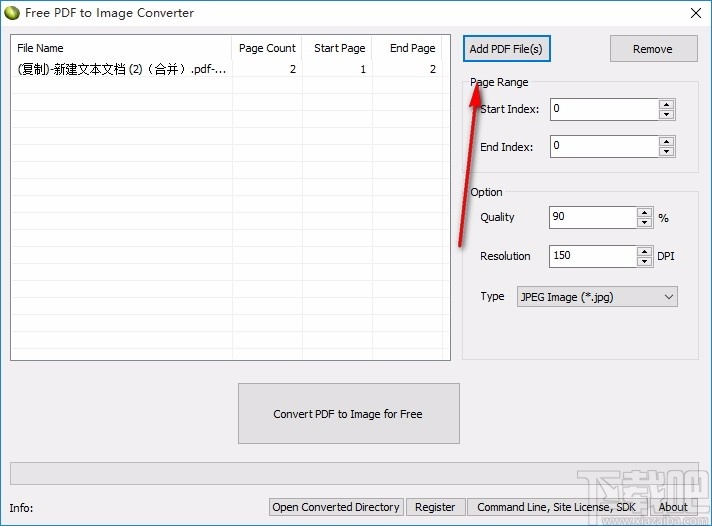The height and width of the screenshot is (526, 712).
Task: Focus the Resolution DPI field
Action: click(593, 256)
